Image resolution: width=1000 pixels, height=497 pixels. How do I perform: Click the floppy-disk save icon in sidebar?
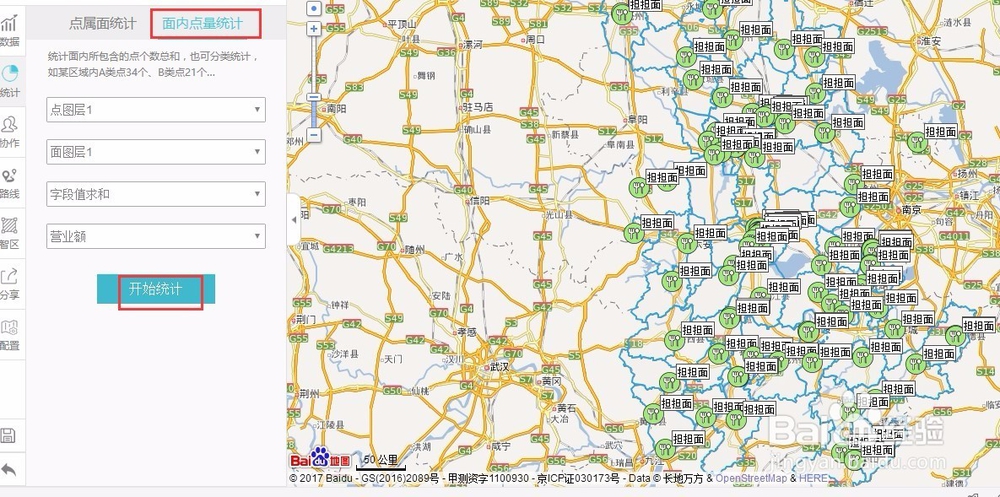click(x=8, y=436)
